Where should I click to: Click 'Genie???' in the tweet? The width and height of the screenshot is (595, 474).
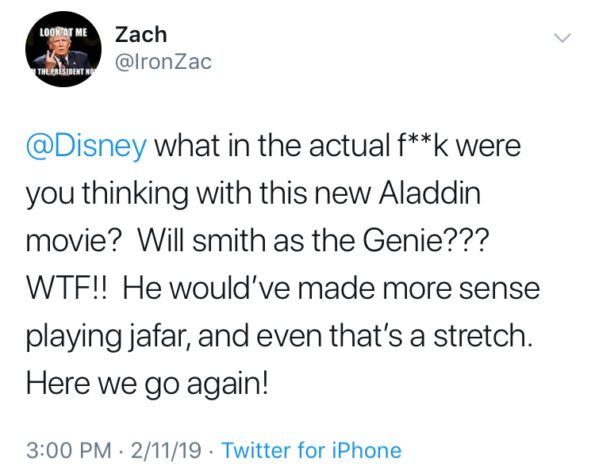coord(423,241)
